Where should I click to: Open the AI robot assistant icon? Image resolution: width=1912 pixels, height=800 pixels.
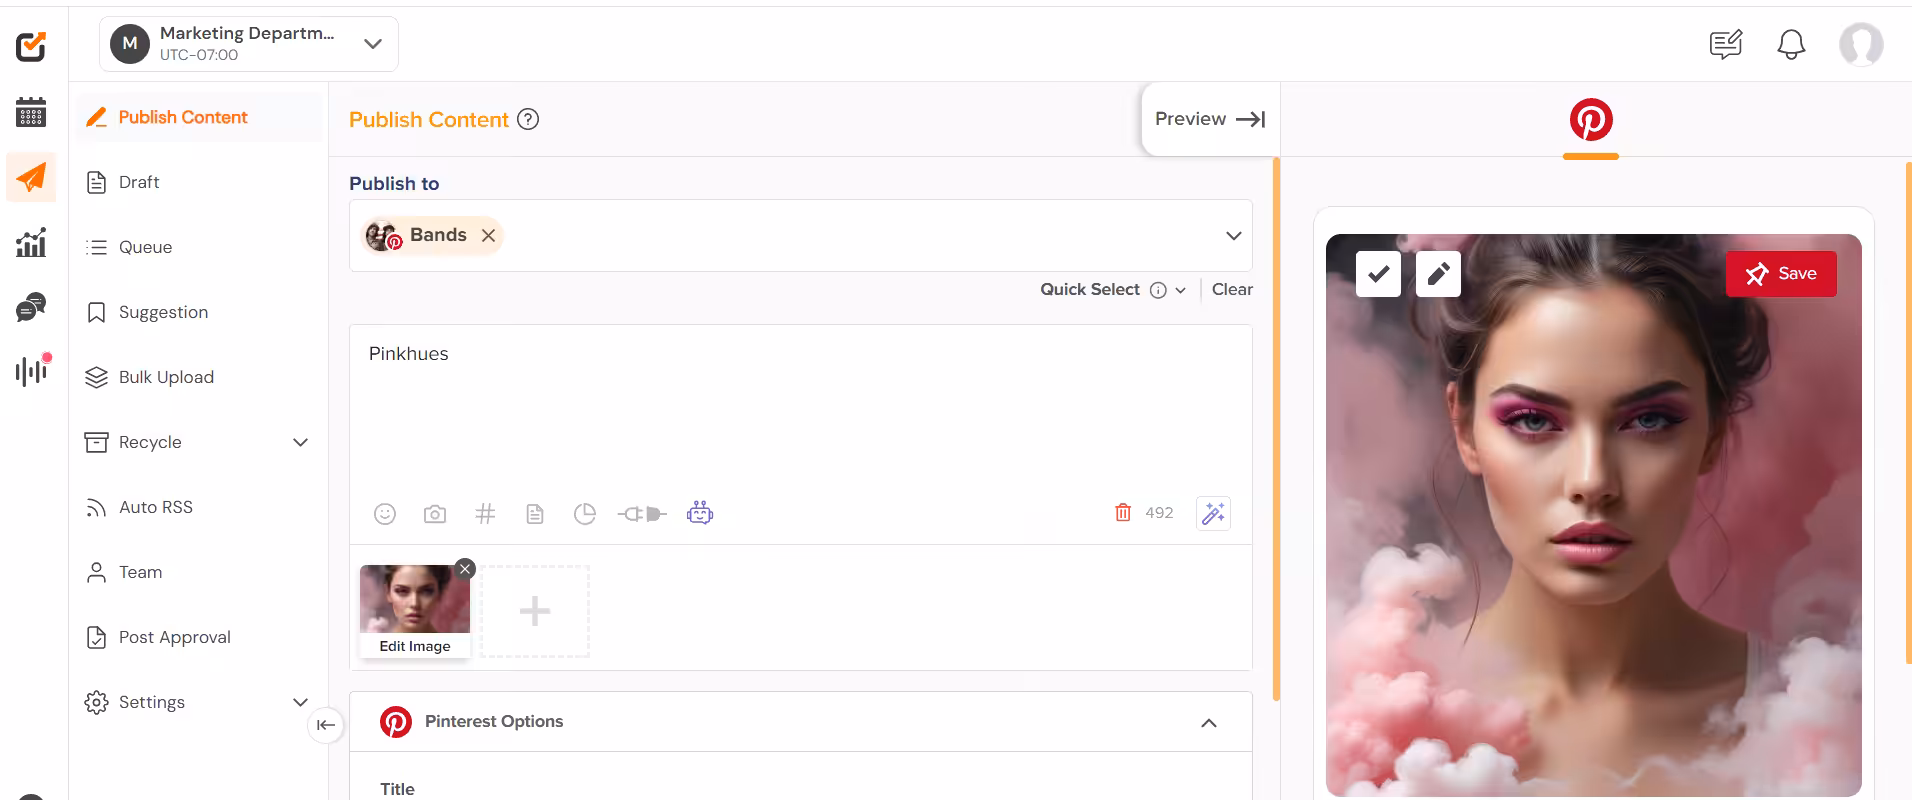click(x=700, y=513)
